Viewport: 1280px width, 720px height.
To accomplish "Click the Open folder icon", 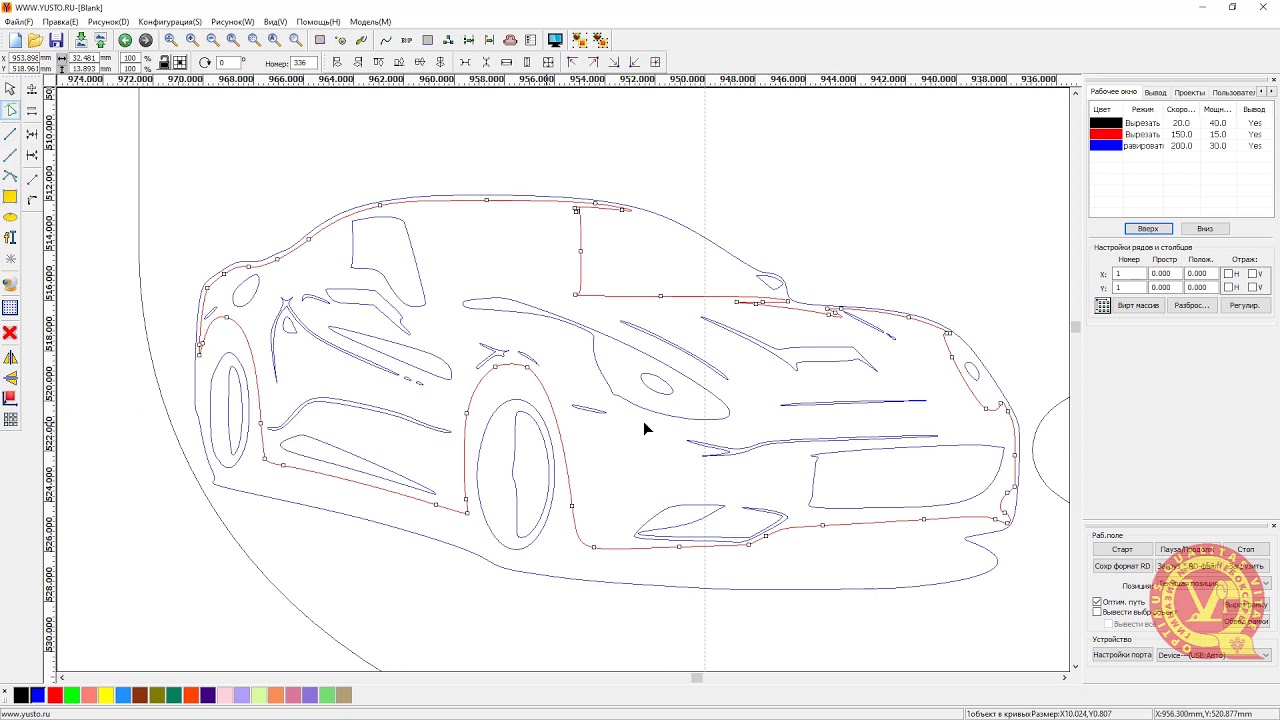I will [x=35, y=40].
